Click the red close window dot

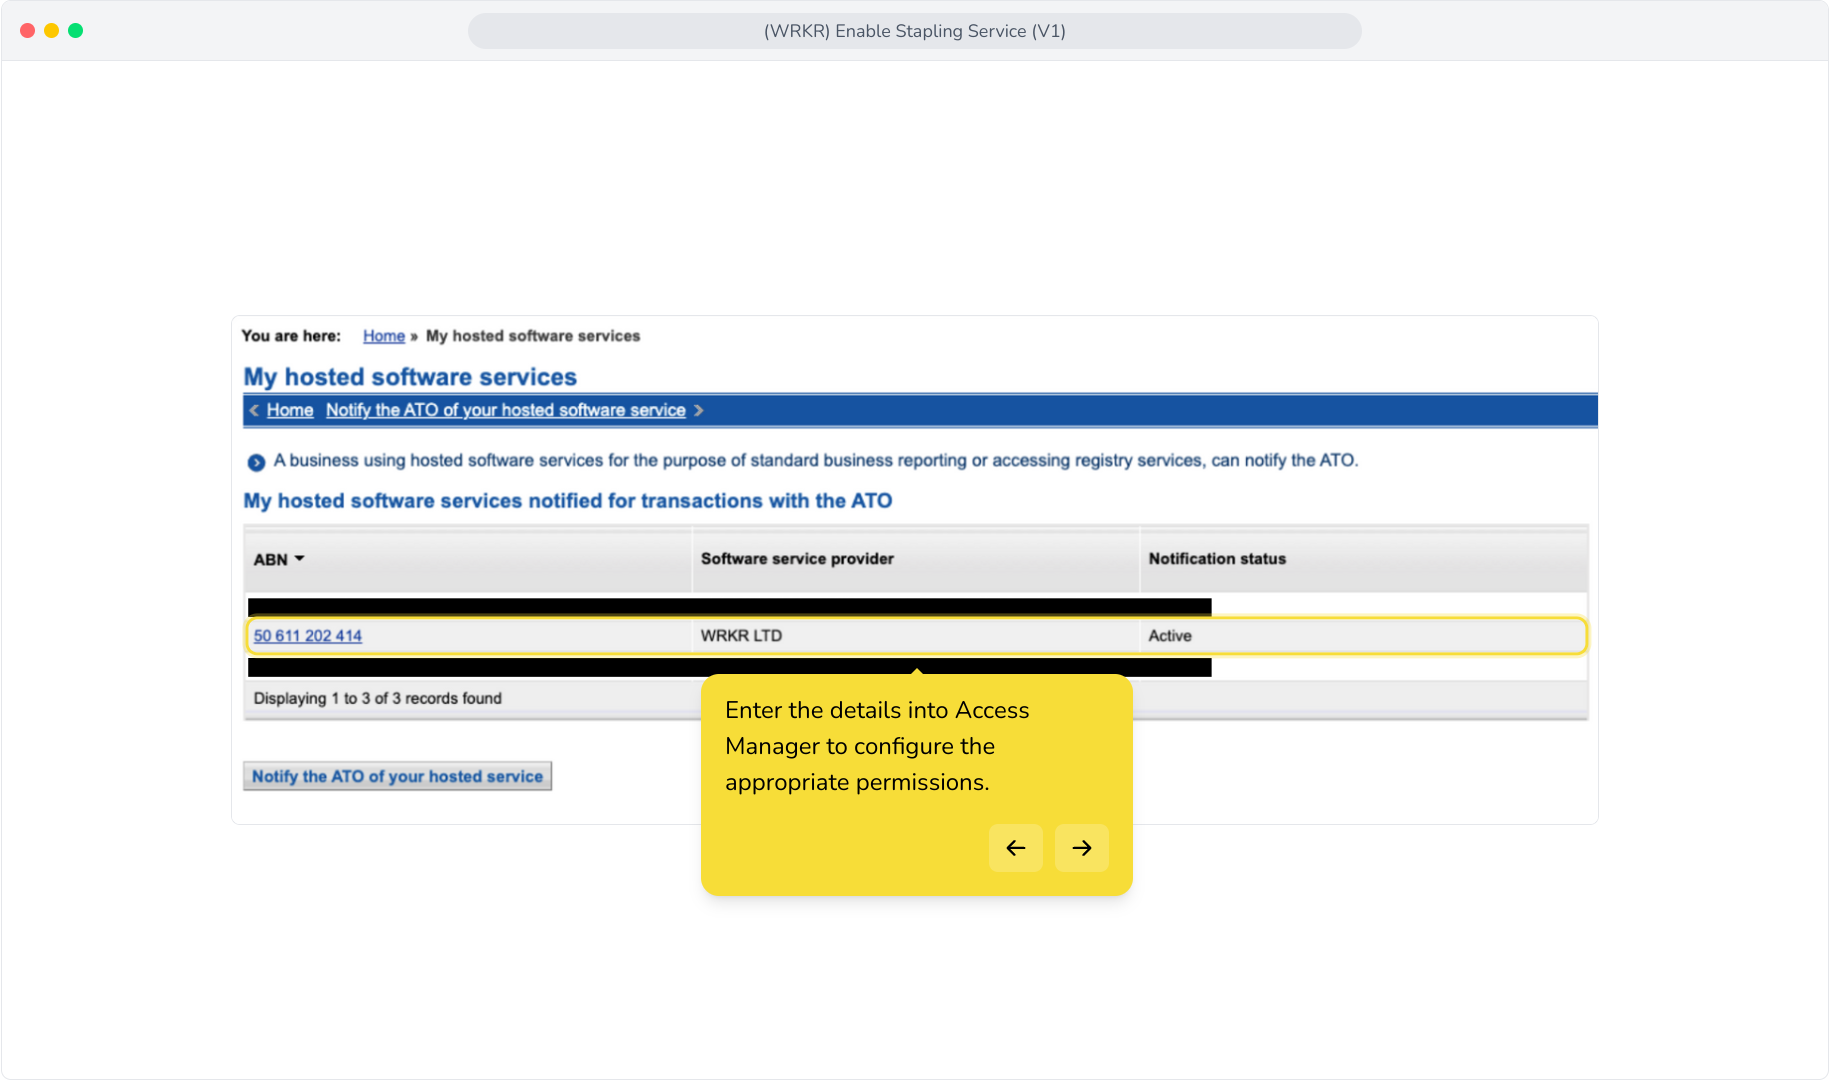coord(27,31)
